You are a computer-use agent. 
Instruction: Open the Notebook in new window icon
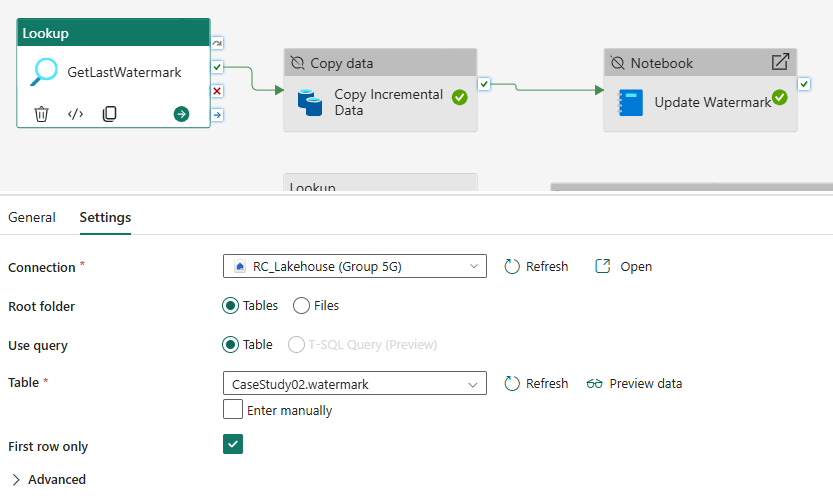[780, 62]
